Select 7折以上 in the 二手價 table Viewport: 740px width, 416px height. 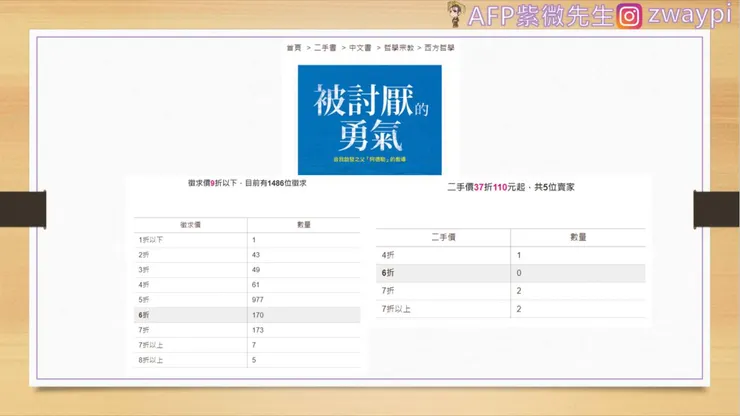coord(396,309)
